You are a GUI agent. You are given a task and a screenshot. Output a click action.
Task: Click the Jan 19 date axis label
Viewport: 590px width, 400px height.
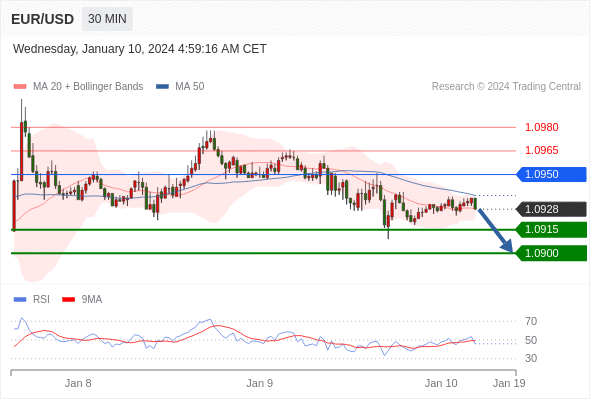tap(509, 383)
